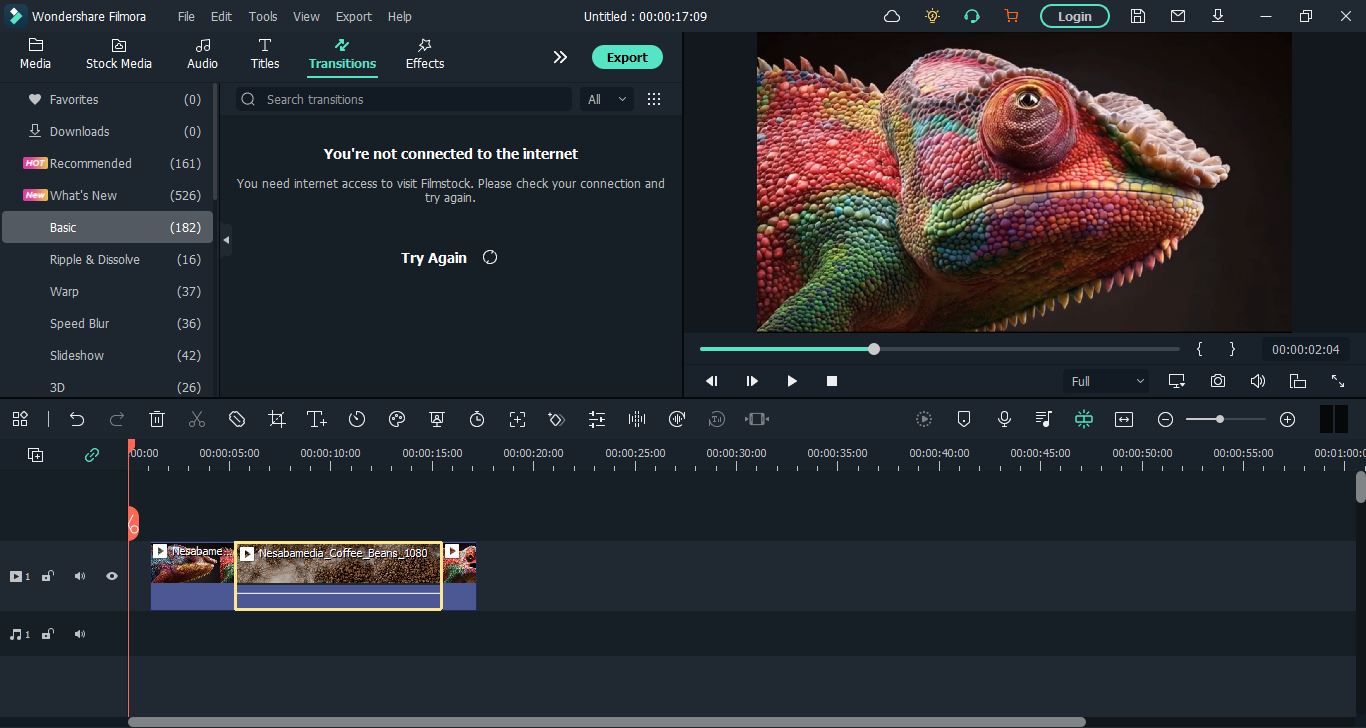
Task: Open the Speed tool icon
Action: click(357, 420)
